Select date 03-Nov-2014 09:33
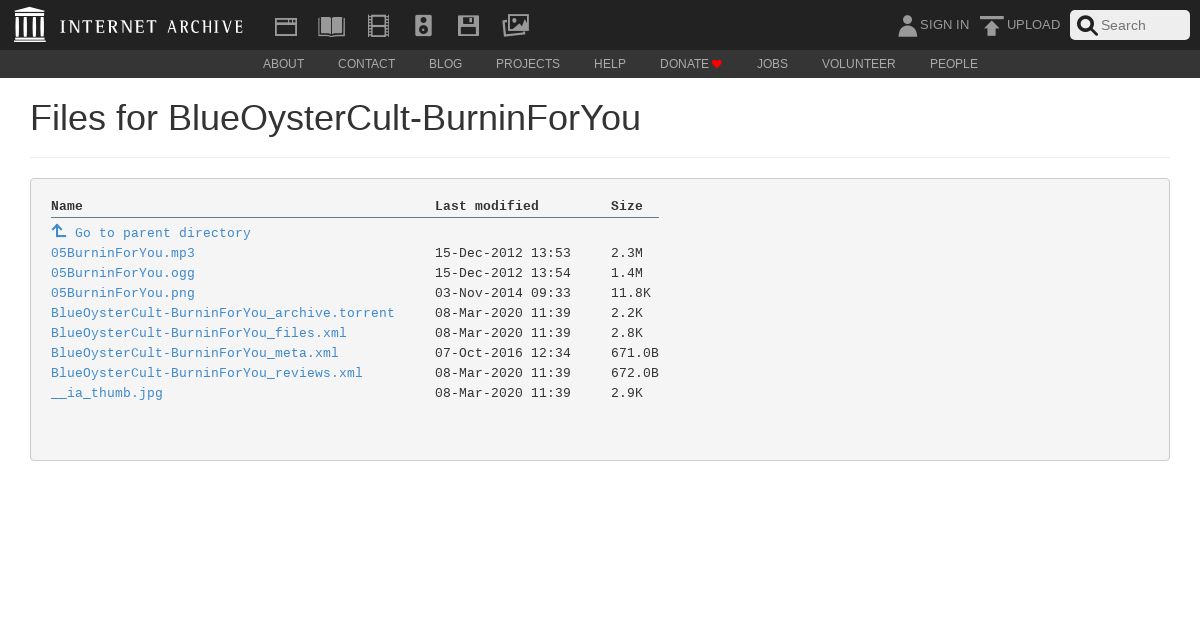 503,293
